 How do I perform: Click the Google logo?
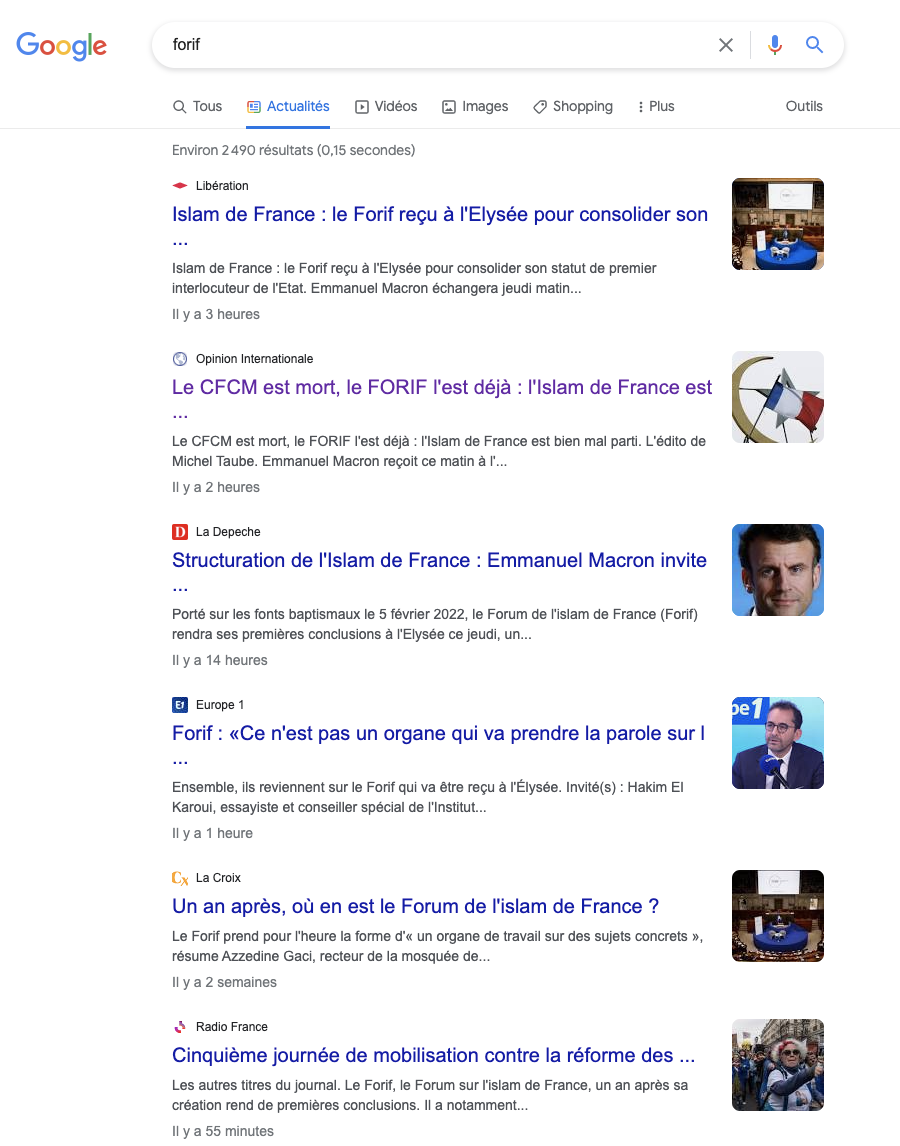61,46
